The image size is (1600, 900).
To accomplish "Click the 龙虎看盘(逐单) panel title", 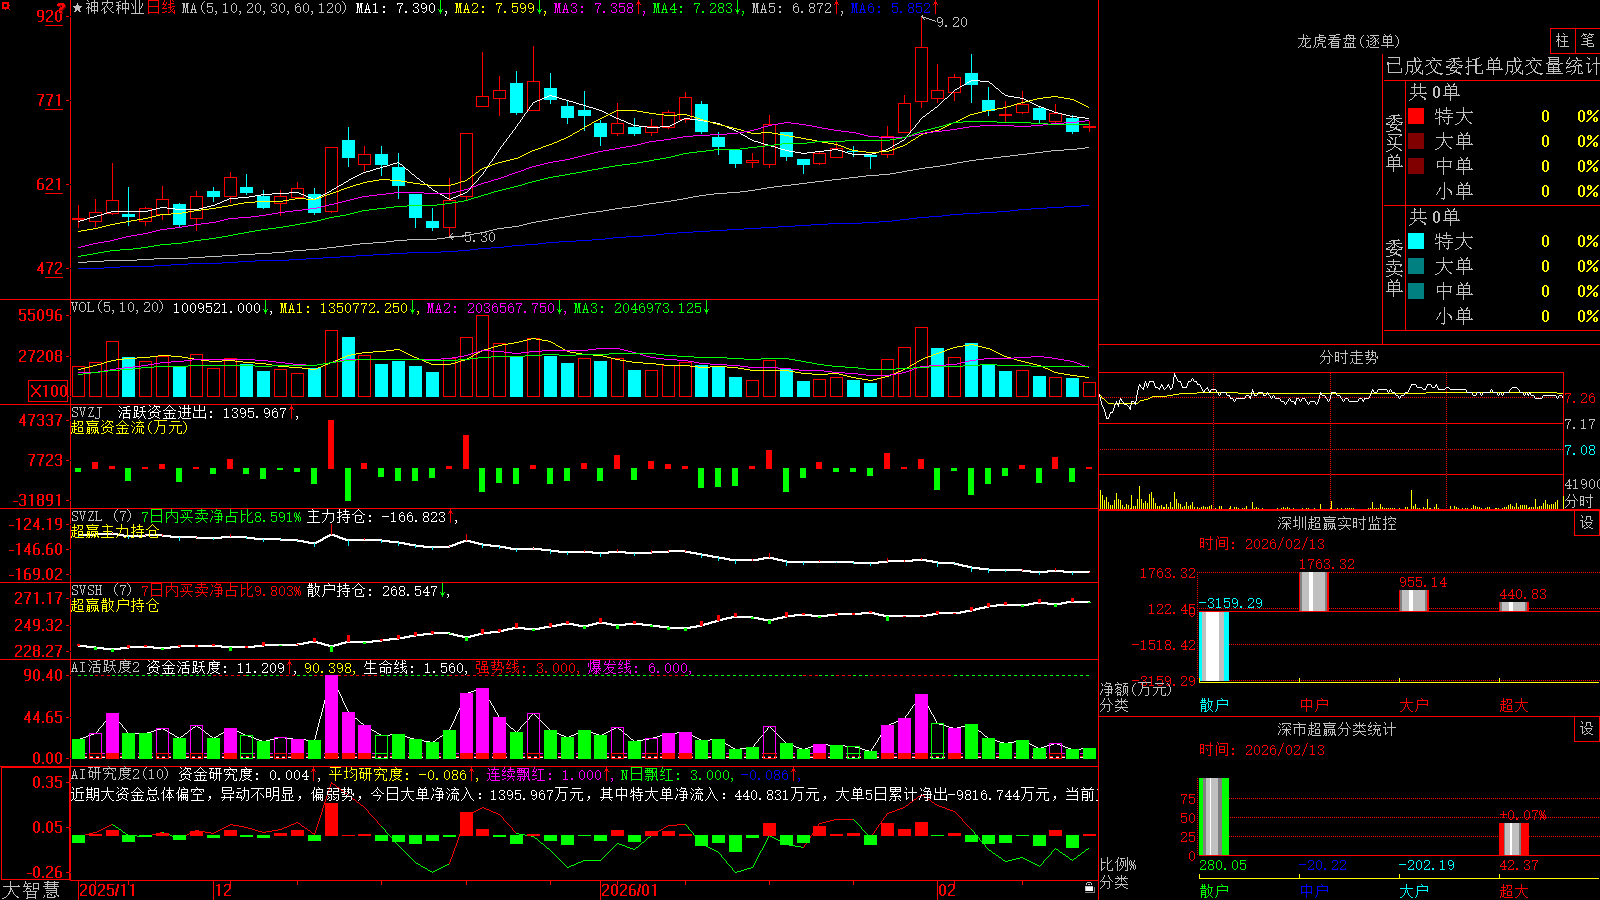I will coord(1349,41).
